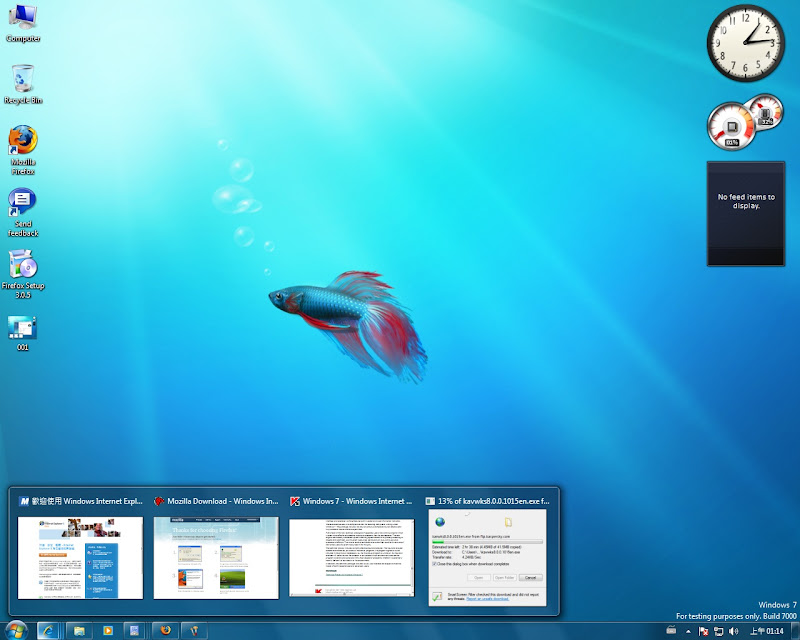800x640 pixels.
Task: Launch Windows Media Player from taskbar
Action: (x=106, y=630)
